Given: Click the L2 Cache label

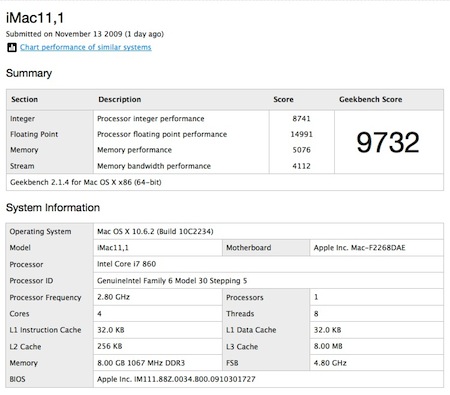Looking at the screenshot, I should tap(25, 347).
